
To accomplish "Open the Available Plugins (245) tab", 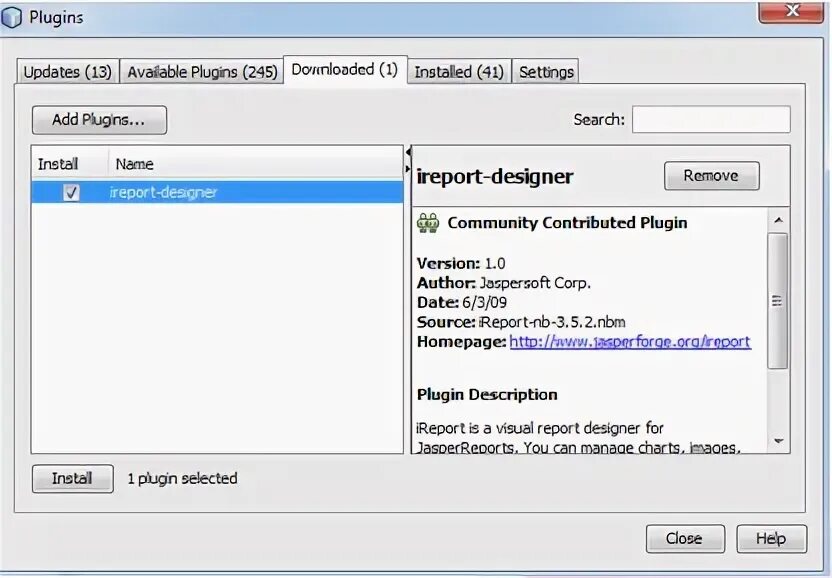I will tap(202, 72).
